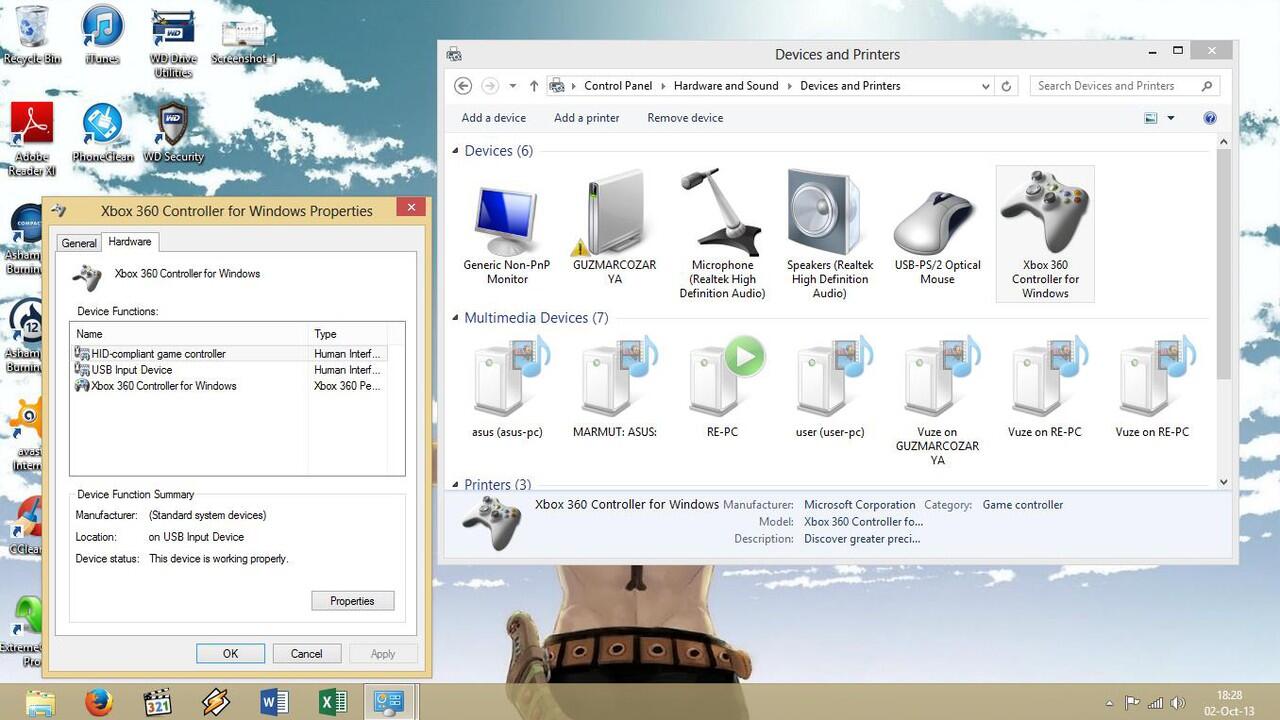Switch to the General tab

pyautogui.click(x=79, y=243)
